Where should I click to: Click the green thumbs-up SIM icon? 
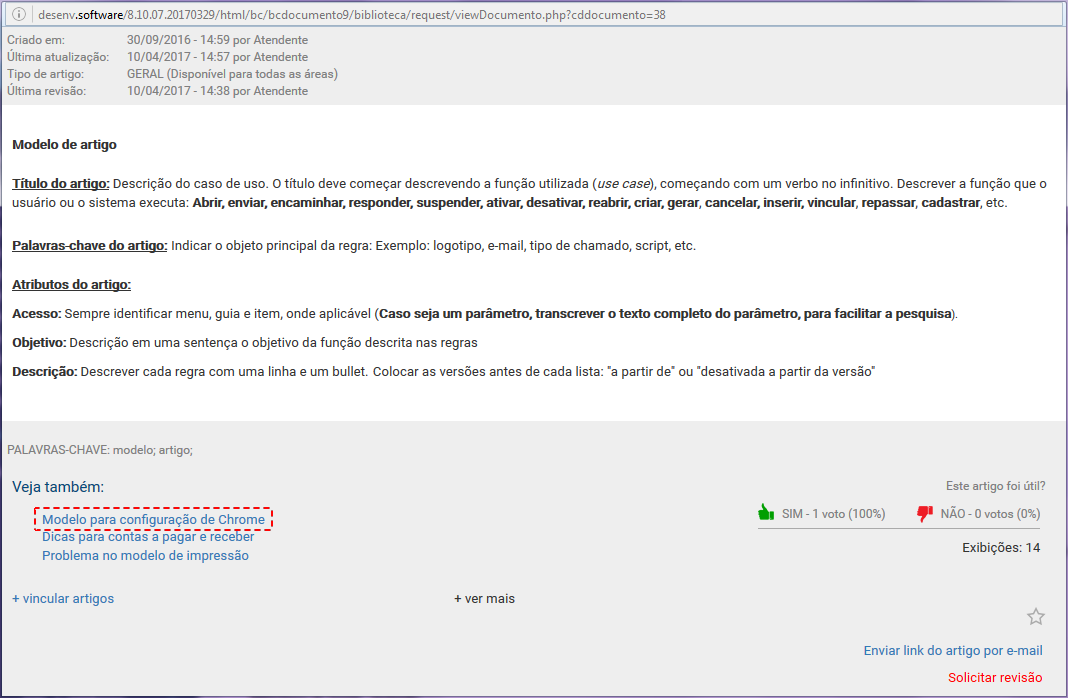pyautogui.click(x=766, y=512)
